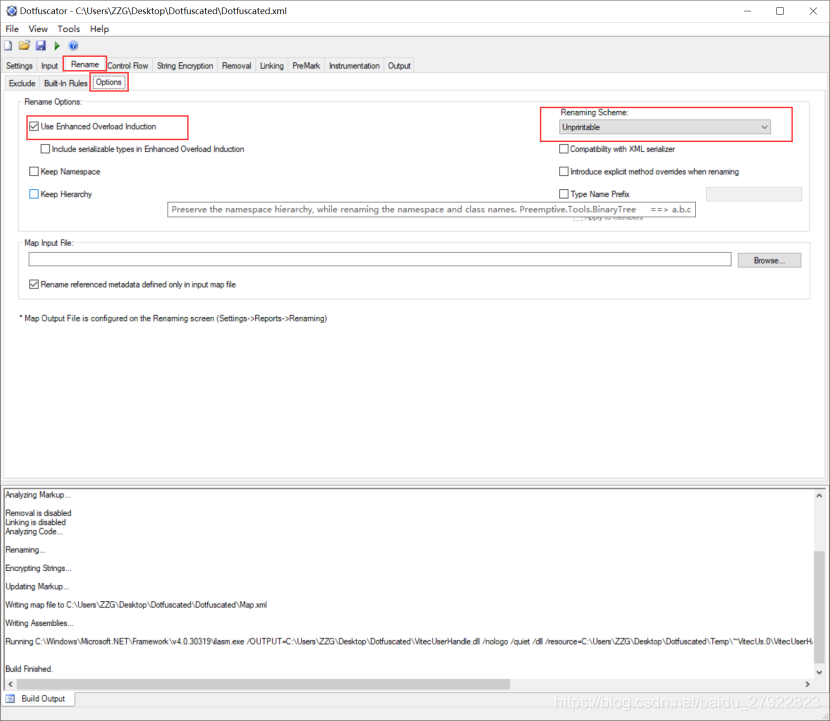This screenshot has height=721, width=830.
Task: Click the 'Encrypting Strings...' output line
Action: point(38,568)
